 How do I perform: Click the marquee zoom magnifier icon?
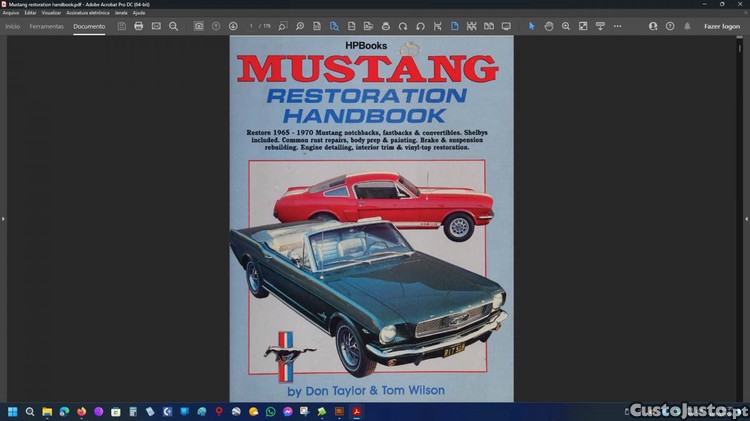[566, 26]
